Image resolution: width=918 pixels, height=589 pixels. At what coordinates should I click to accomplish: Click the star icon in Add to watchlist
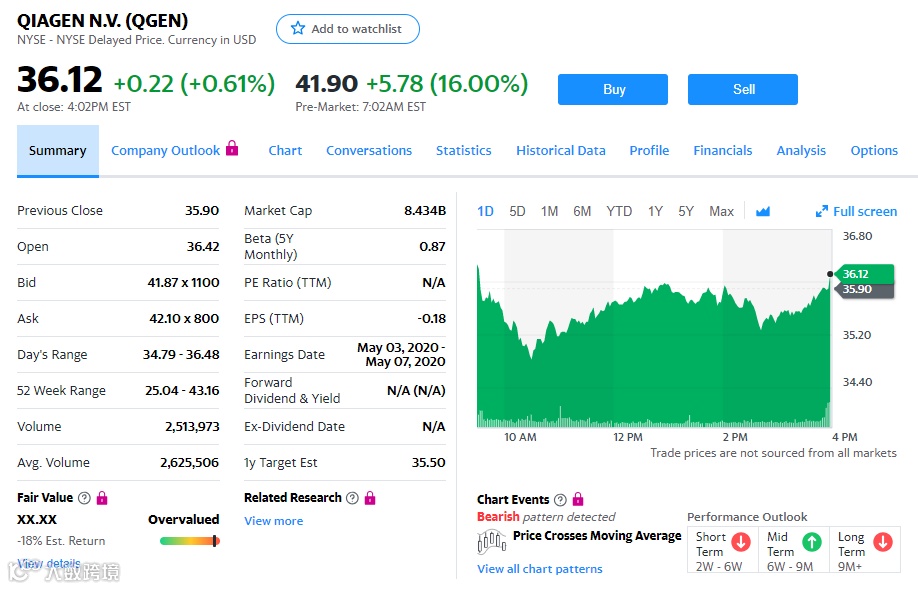(x=298, y=28)
